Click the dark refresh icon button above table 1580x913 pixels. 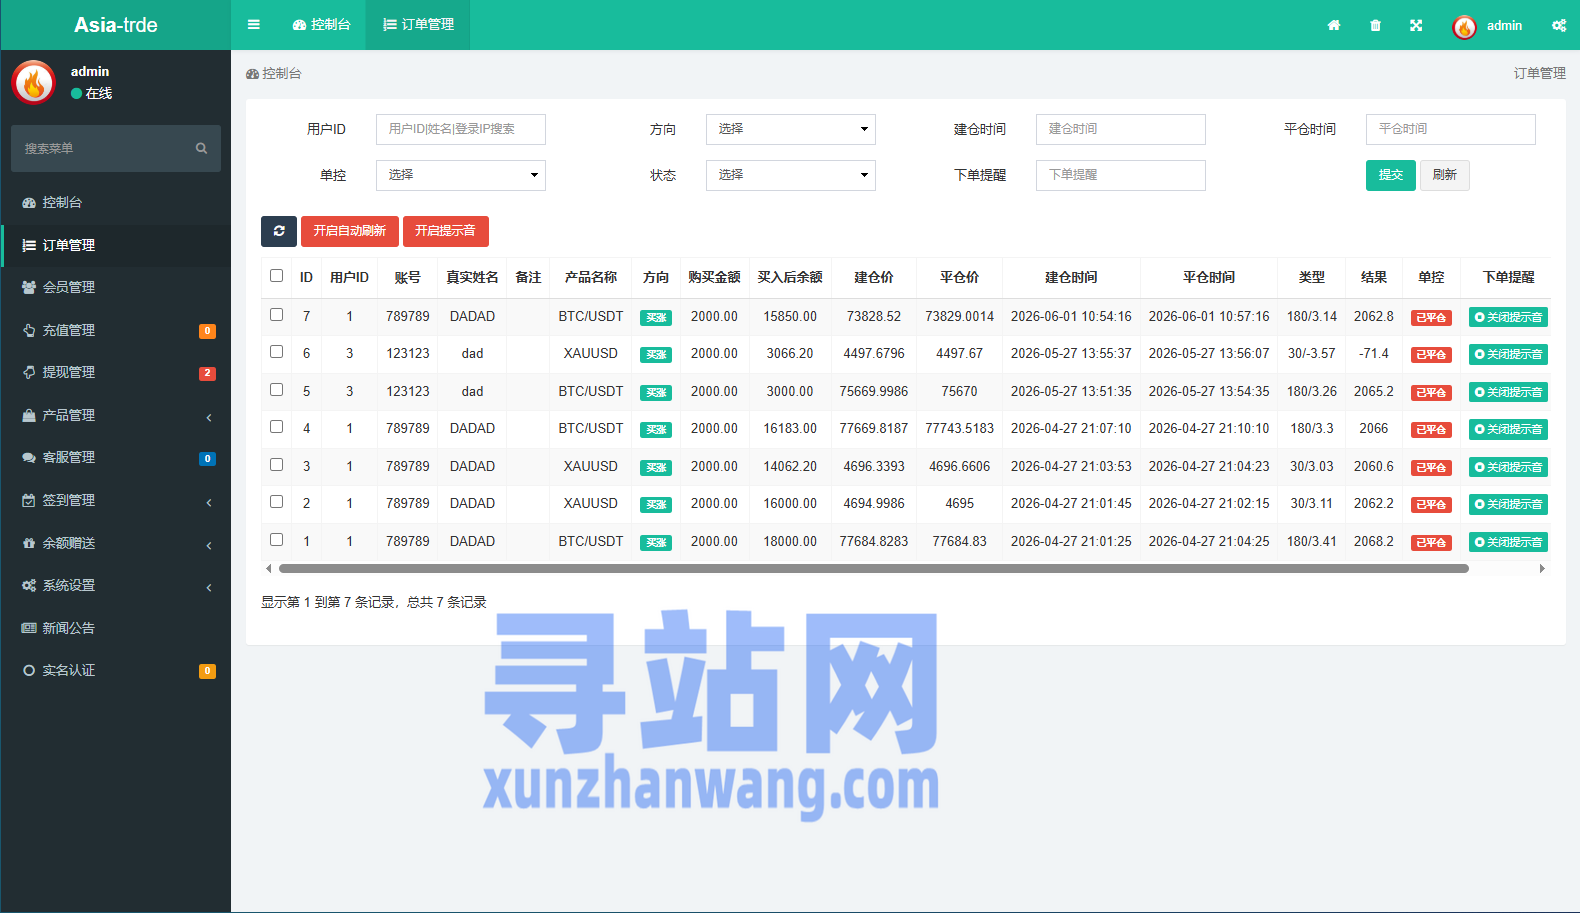(279, 231)
